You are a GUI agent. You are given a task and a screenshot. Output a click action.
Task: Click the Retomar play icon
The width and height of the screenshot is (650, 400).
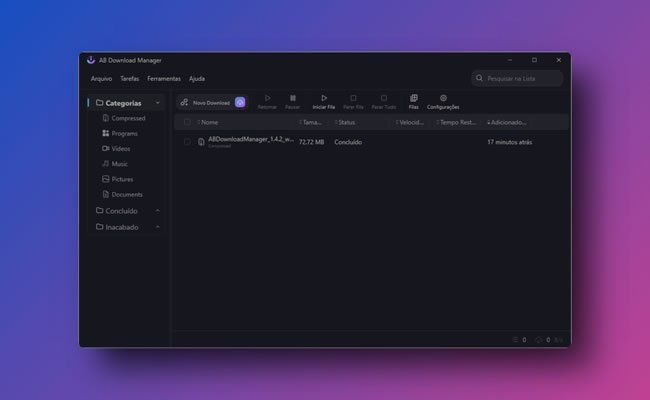click(267, 98)
